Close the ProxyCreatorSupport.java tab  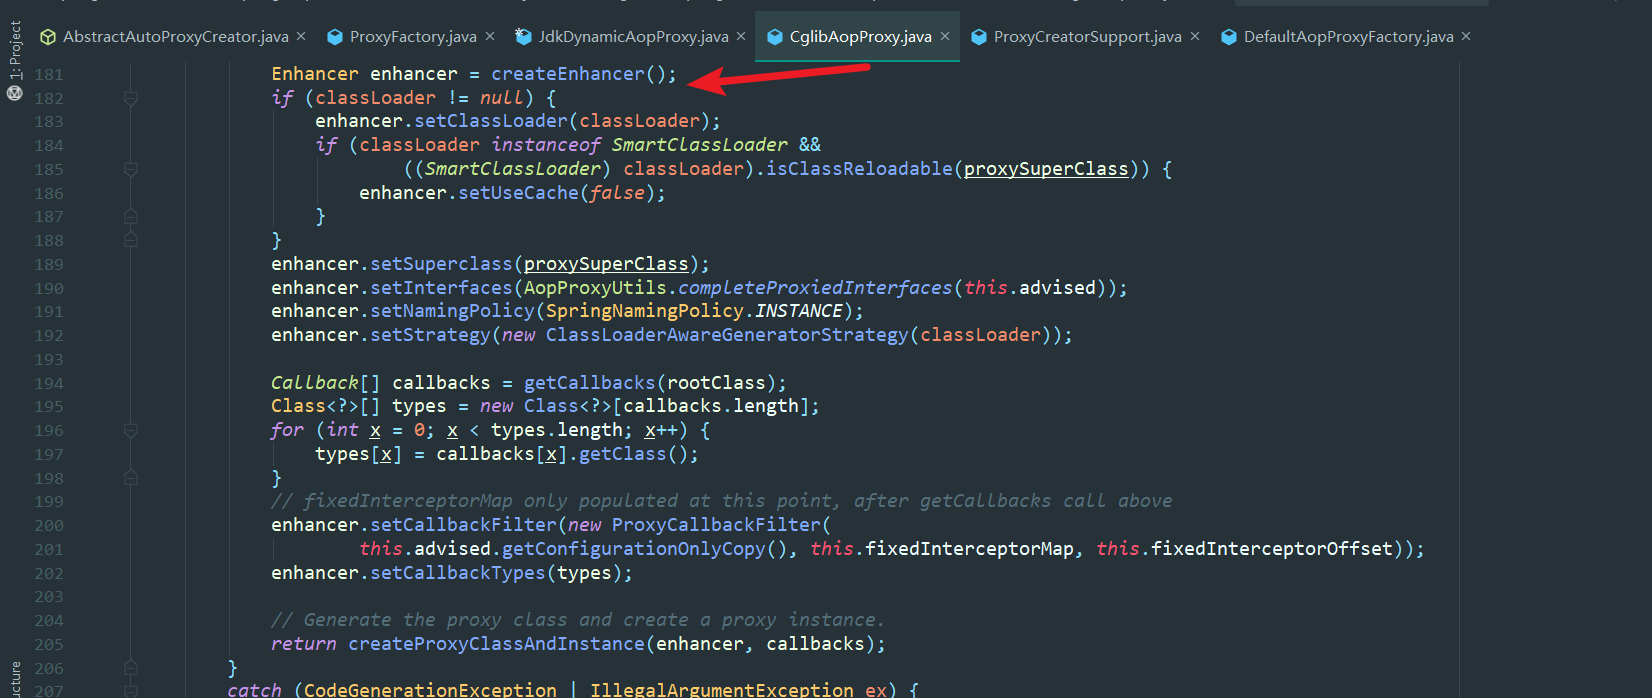[1195, 37]
